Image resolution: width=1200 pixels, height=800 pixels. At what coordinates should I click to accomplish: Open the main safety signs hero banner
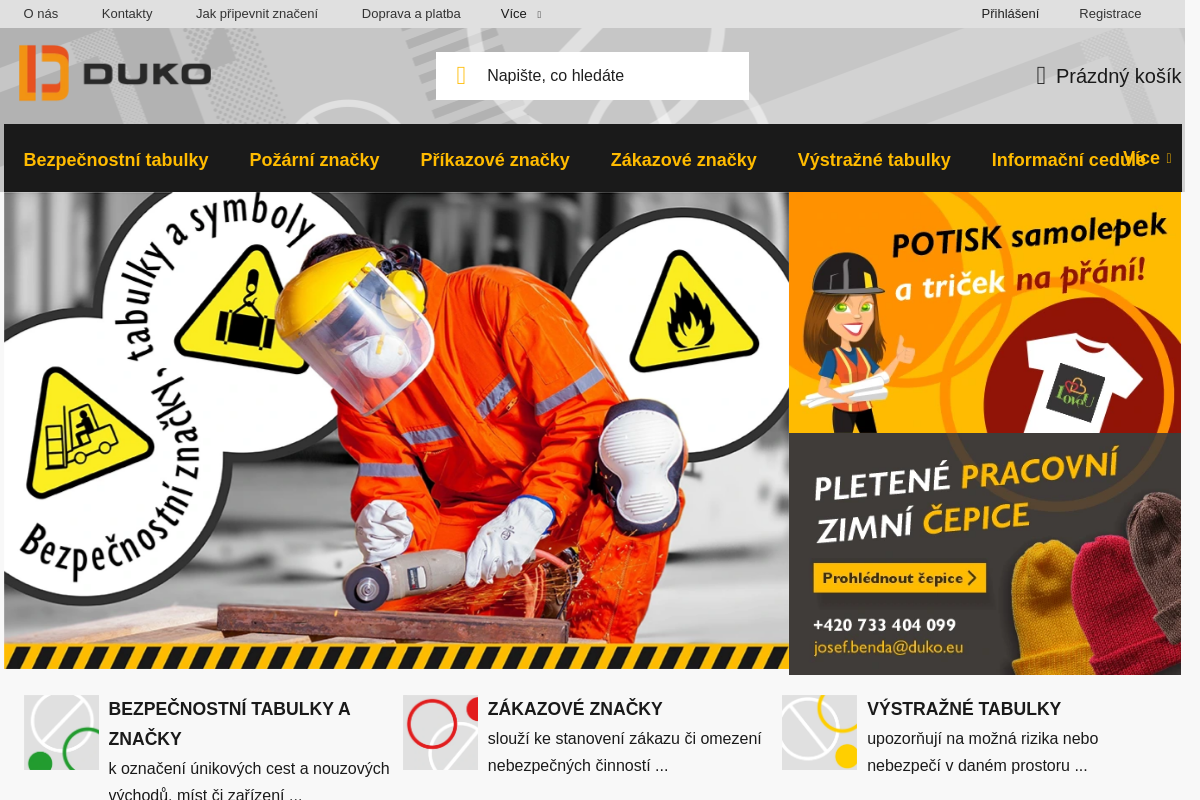(x=396, y=431)
